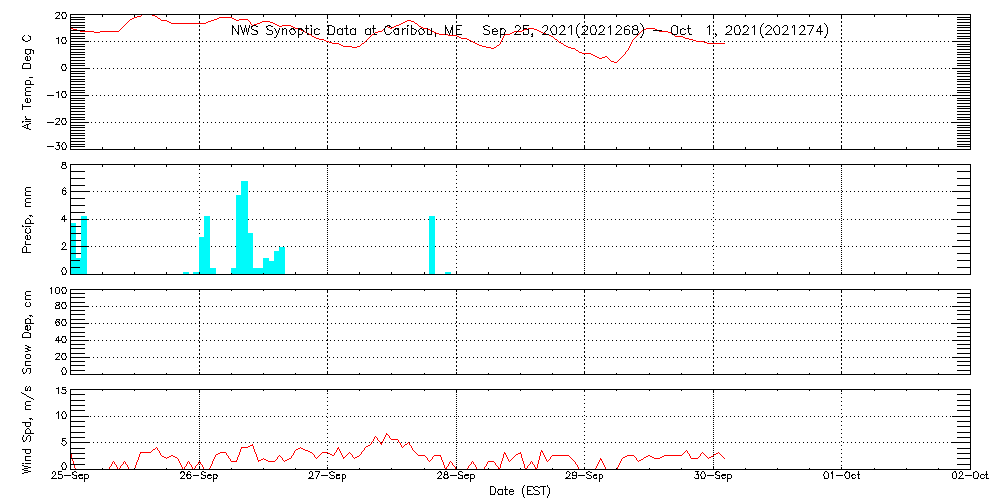
Task: Click the cyan precipitation bar at 25-Sep start
Action: pyautogui.click(x=84, y=245)
